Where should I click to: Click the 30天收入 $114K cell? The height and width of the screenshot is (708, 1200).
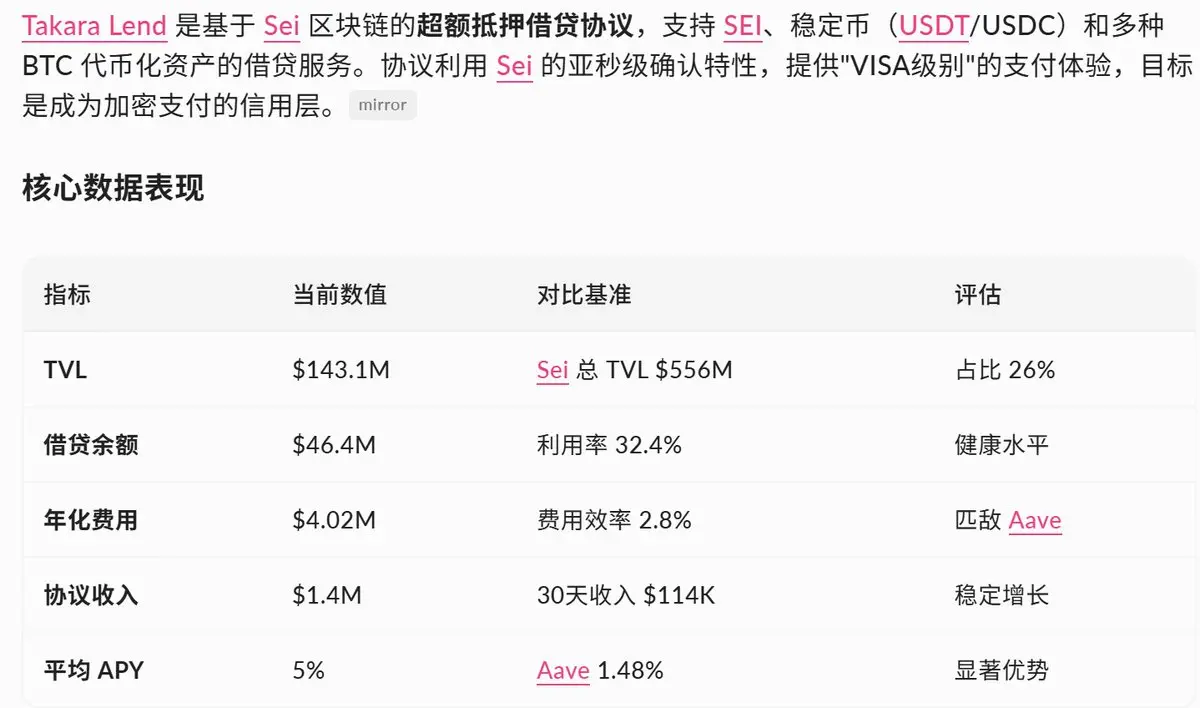[626, 595]
